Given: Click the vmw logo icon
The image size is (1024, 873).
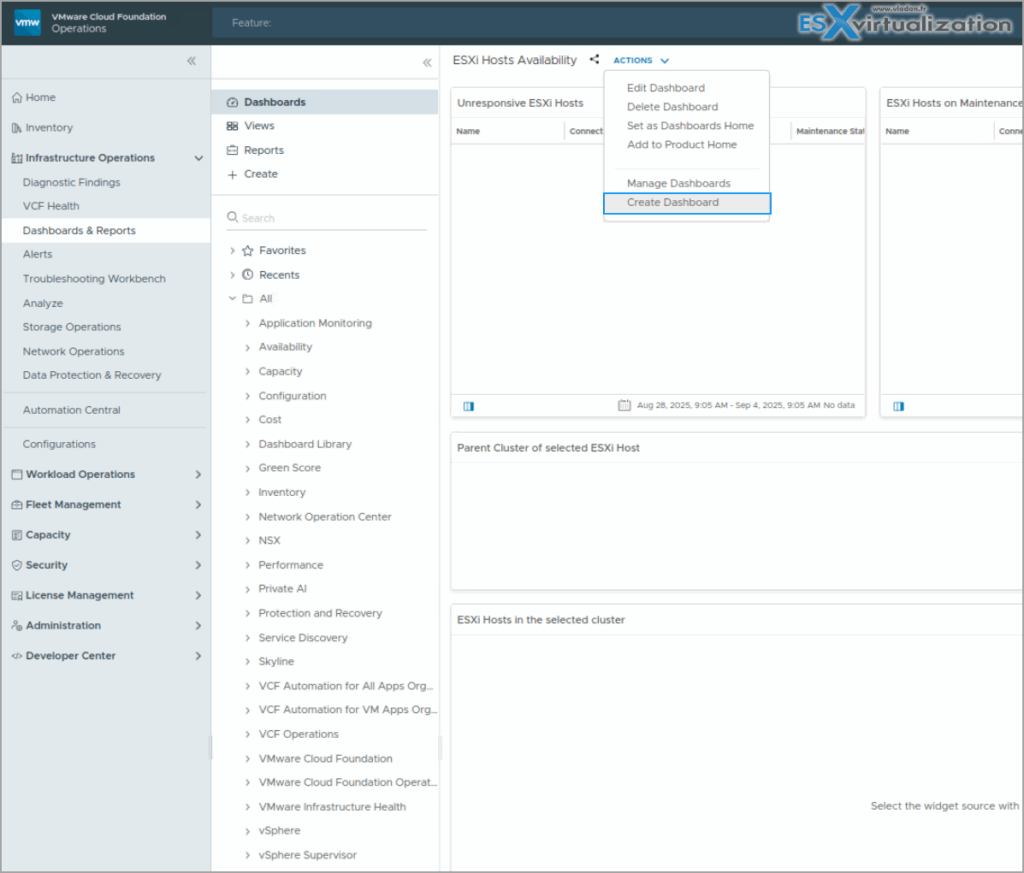Looking at the screenshot, I should pyautogui.click(x=27, y=23).
